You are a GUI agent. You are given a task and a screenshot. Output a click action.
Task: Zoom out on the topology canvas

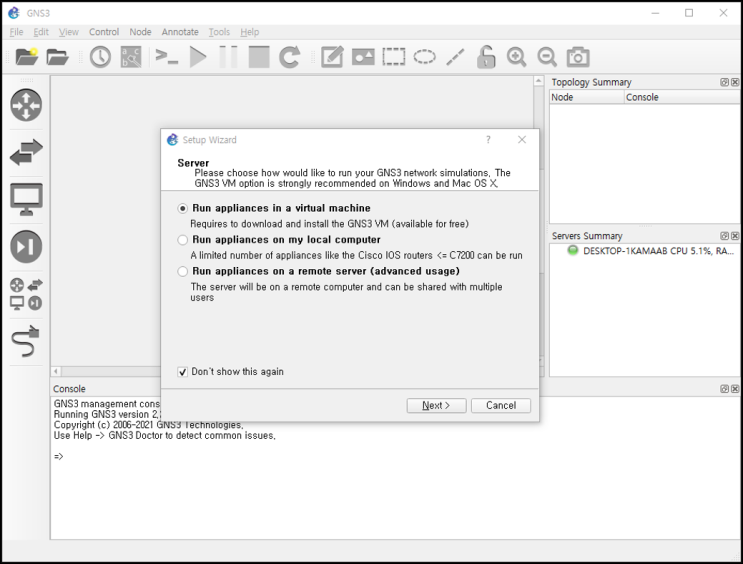coord(547,57)
